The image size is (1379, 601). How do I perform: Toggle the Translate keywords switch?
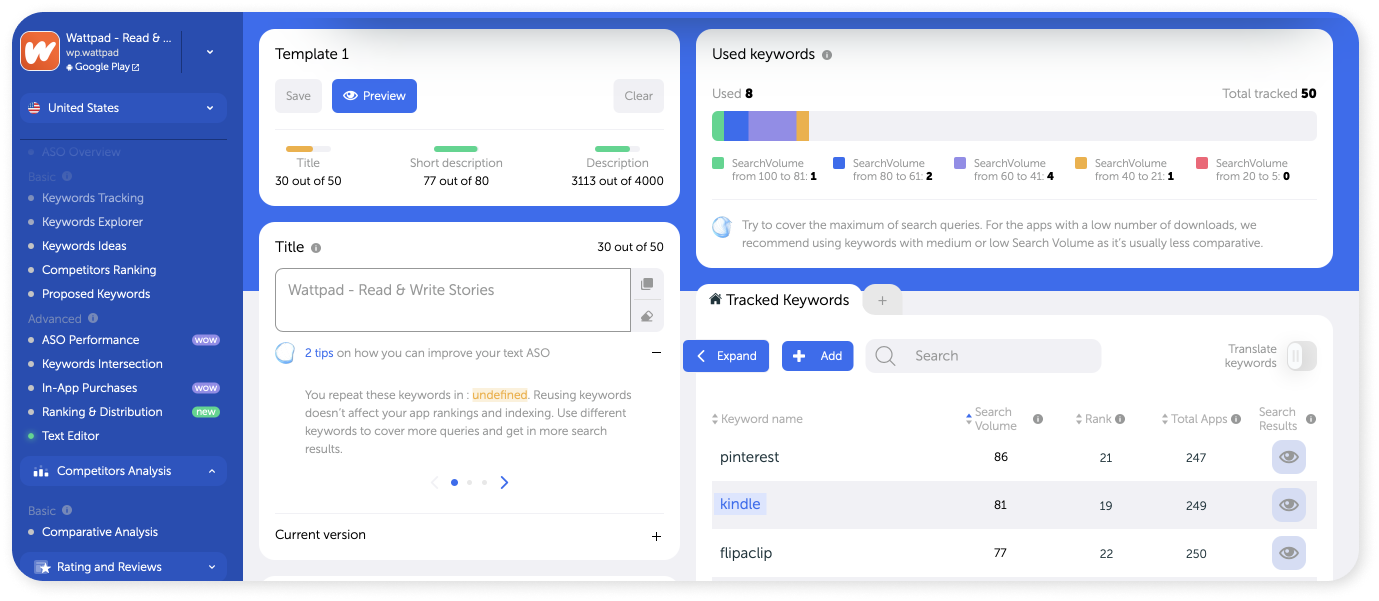[1301, 356]
